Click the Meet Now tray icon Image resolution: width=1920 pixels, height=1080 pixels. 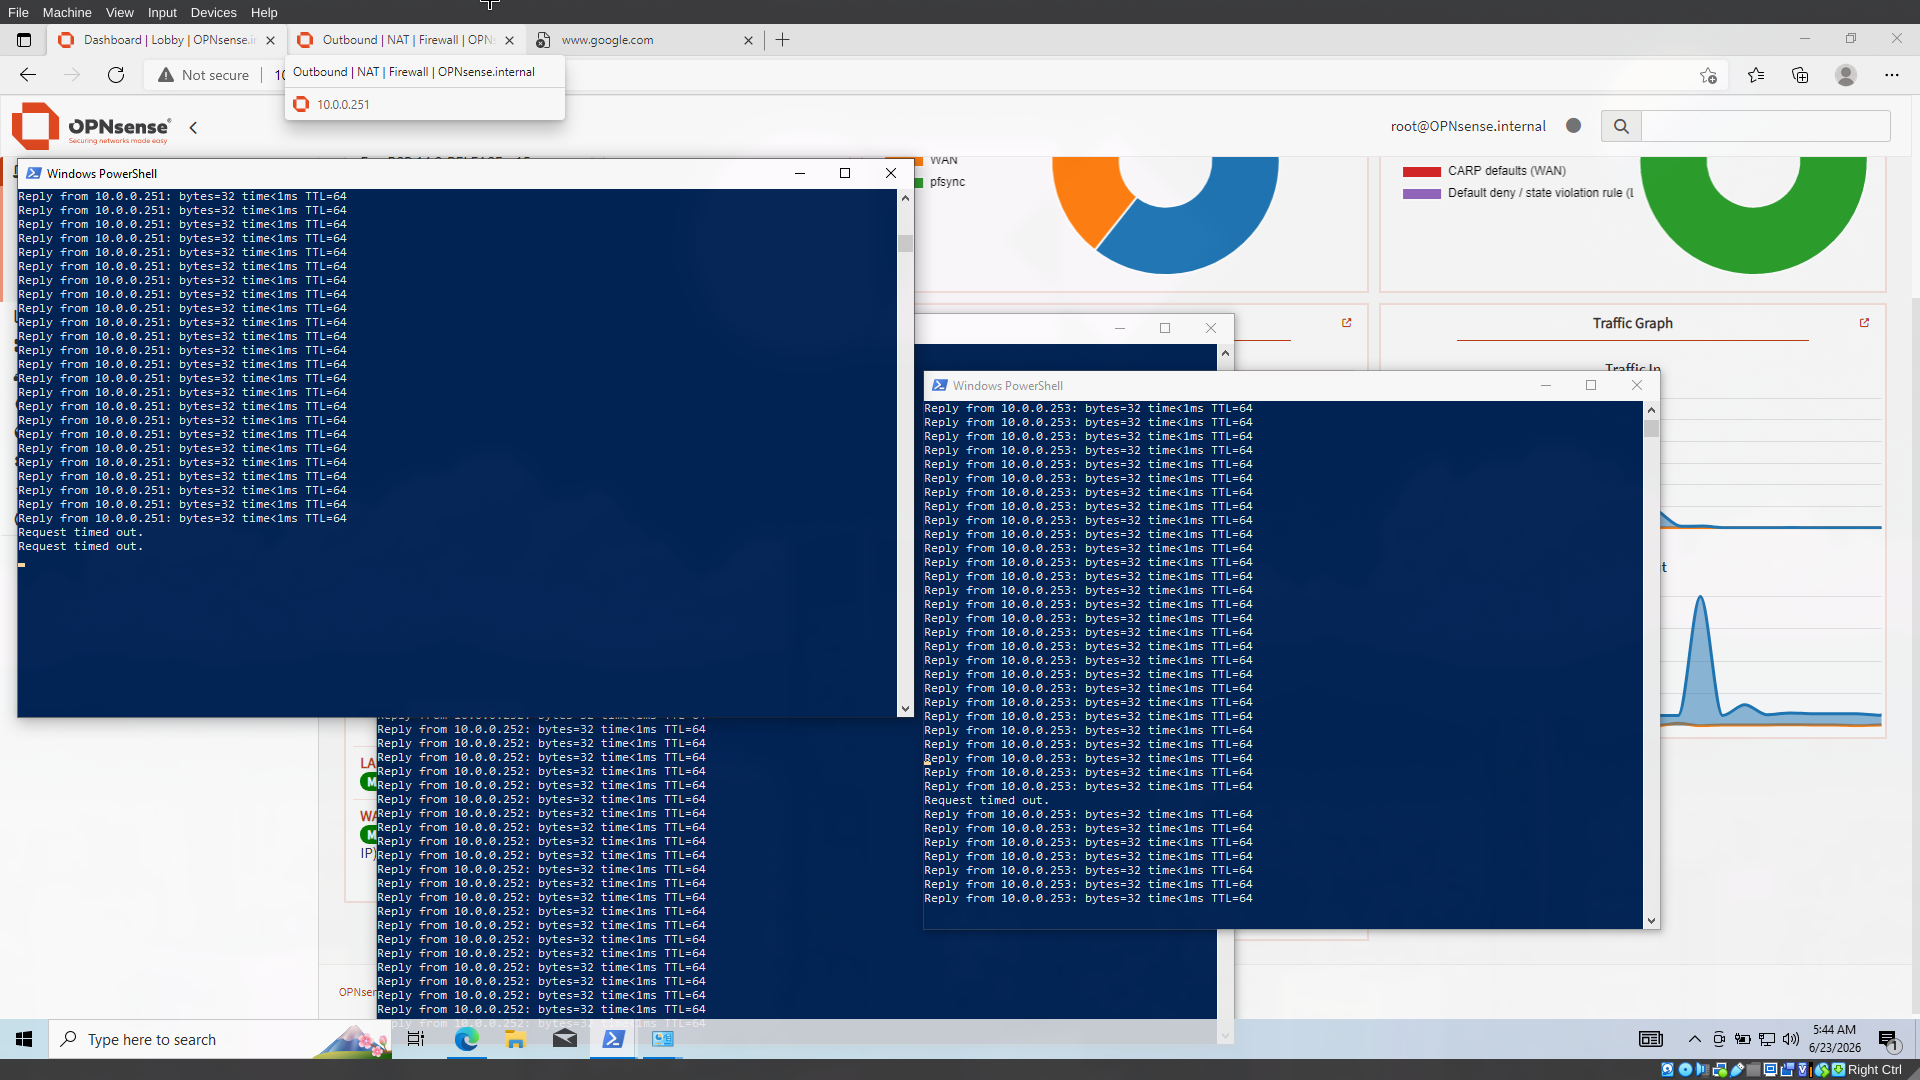(x=1719, y=1040)
